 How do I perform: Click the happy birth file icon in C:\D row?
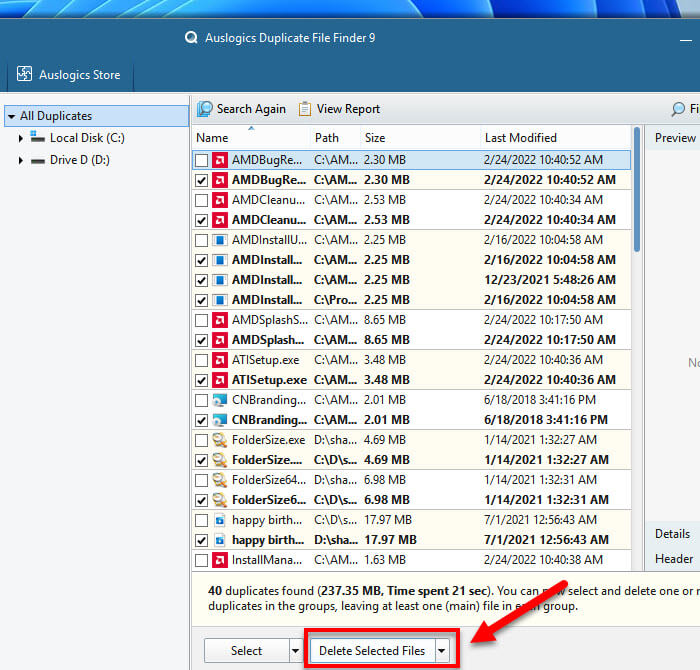(x=219, y=520)
